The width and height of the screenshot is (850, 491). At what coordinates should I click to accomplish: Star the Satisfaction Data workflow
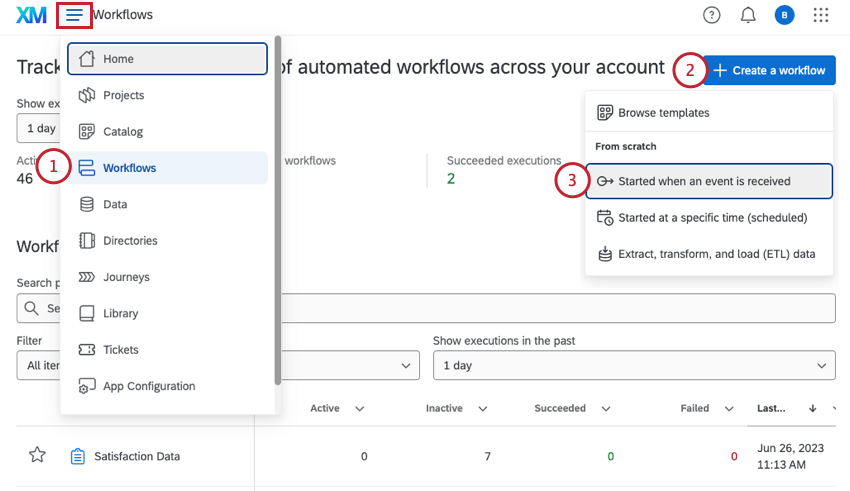(37, 456)
